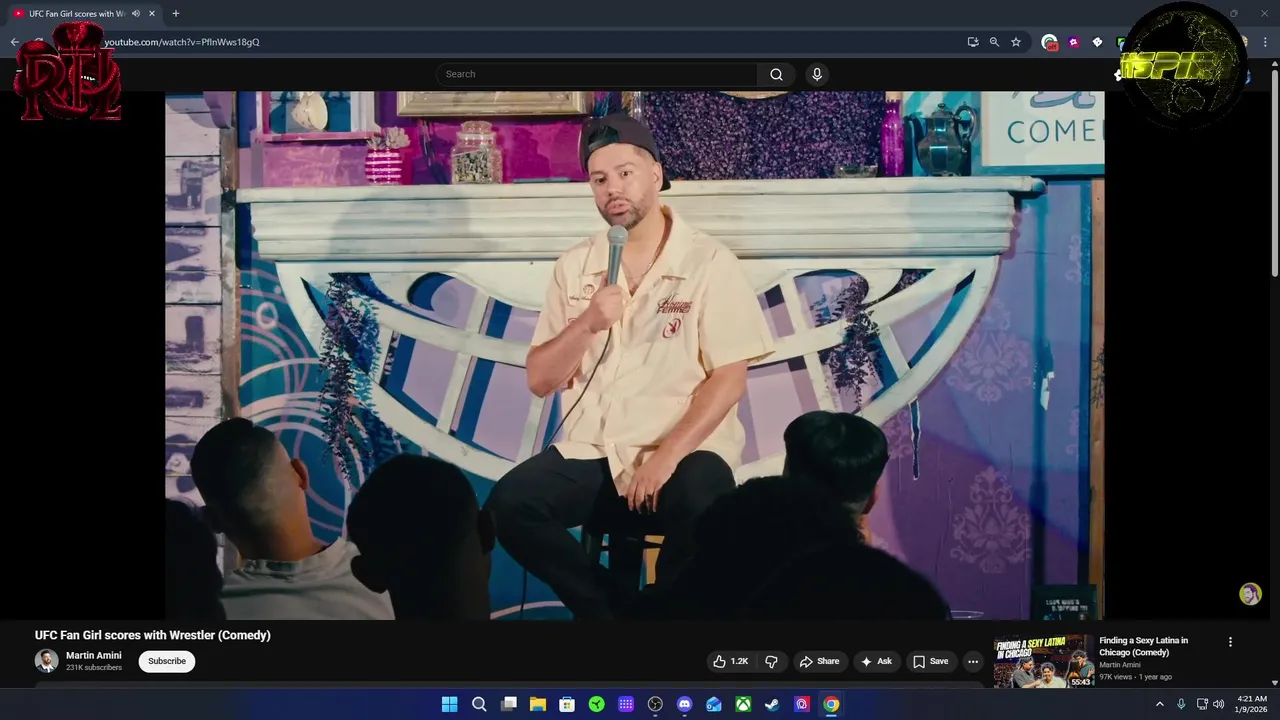Click '231K subscribers' text

[x=94, y=668]
